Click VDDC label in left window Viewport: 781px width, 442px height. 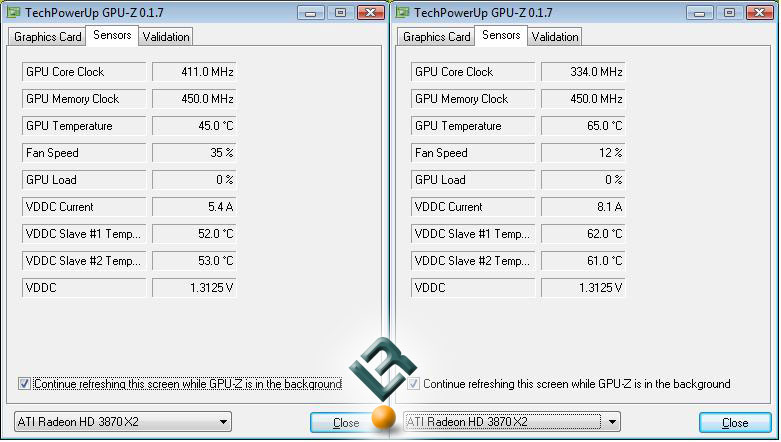point(84,288)
